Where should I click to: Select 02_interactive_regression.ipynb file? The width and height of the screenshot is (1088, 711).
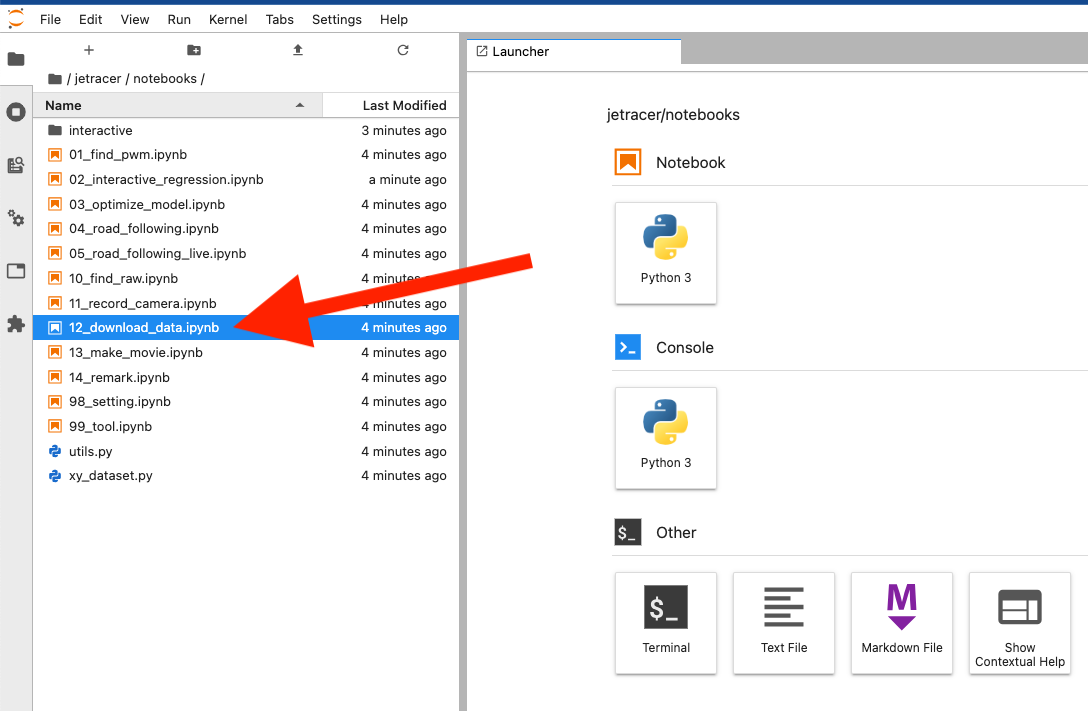246,180
